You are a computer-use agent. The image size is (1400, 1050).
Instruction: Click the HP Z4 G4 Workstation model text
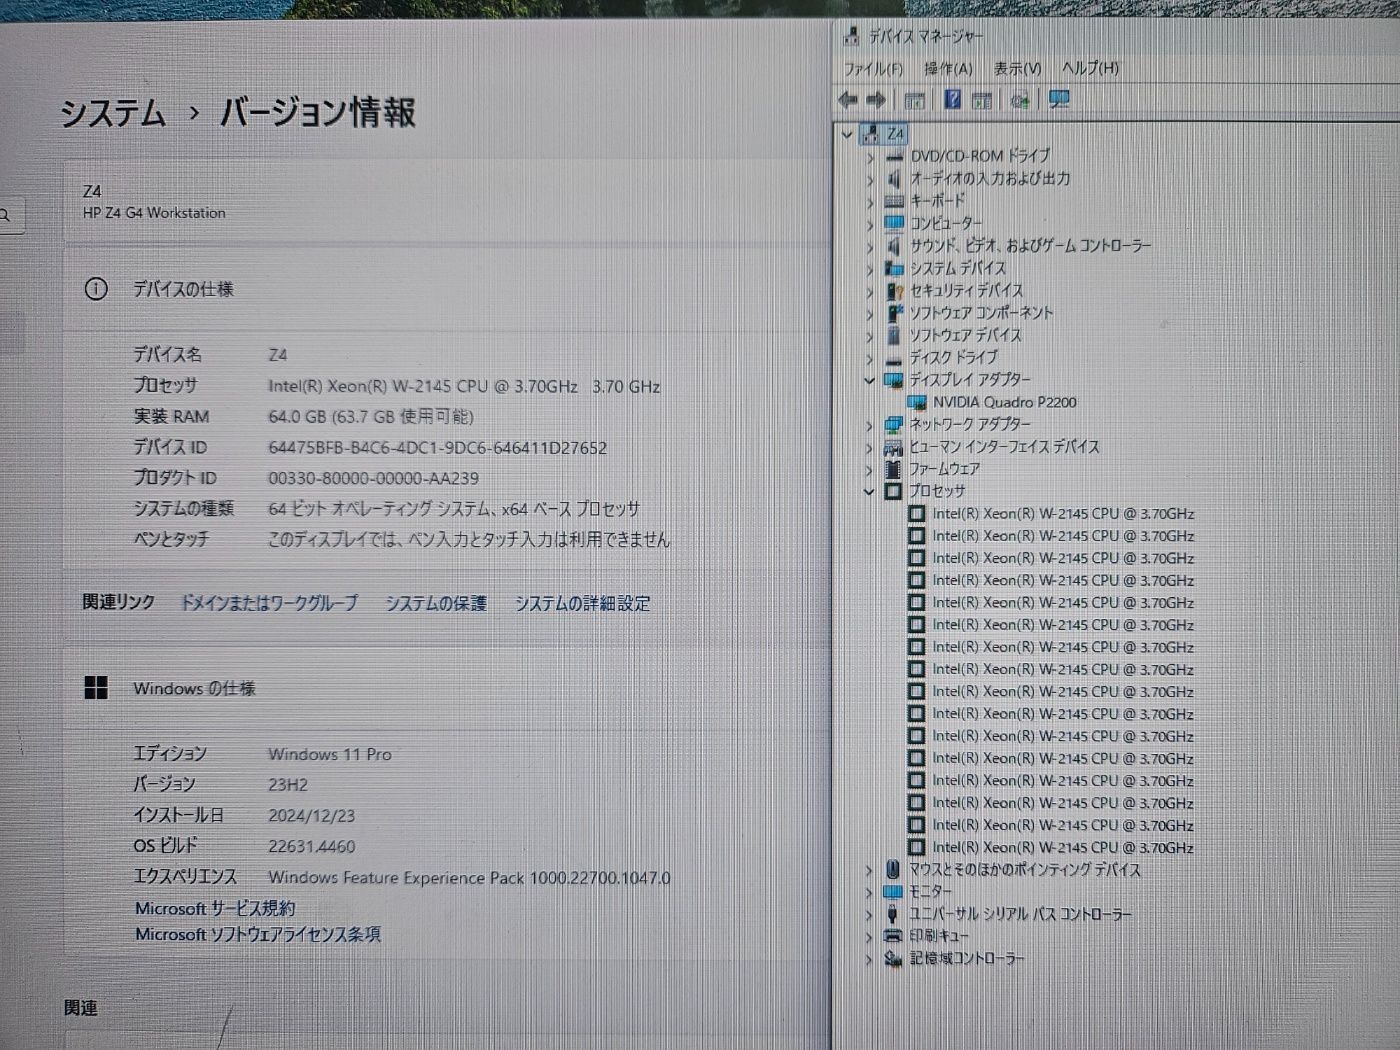click(154, 213)
